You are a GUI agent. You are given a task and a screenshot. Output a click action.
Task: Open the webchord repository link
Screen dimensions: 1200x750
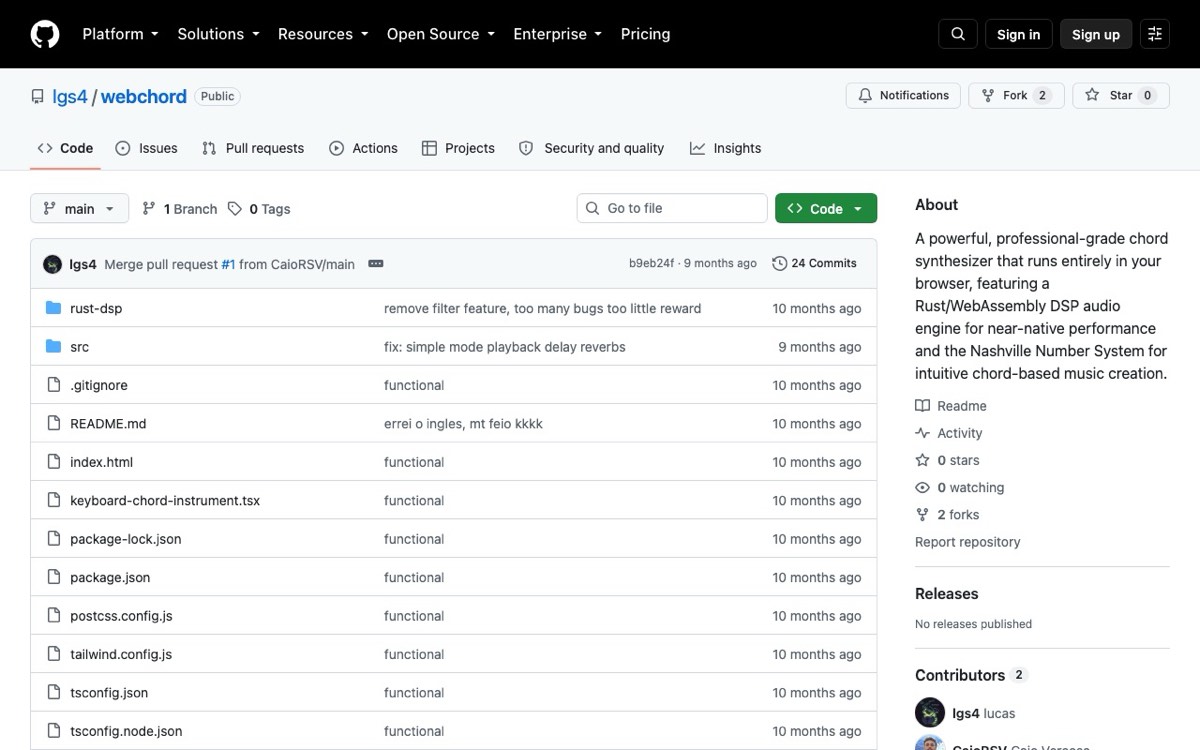[143, 97]
